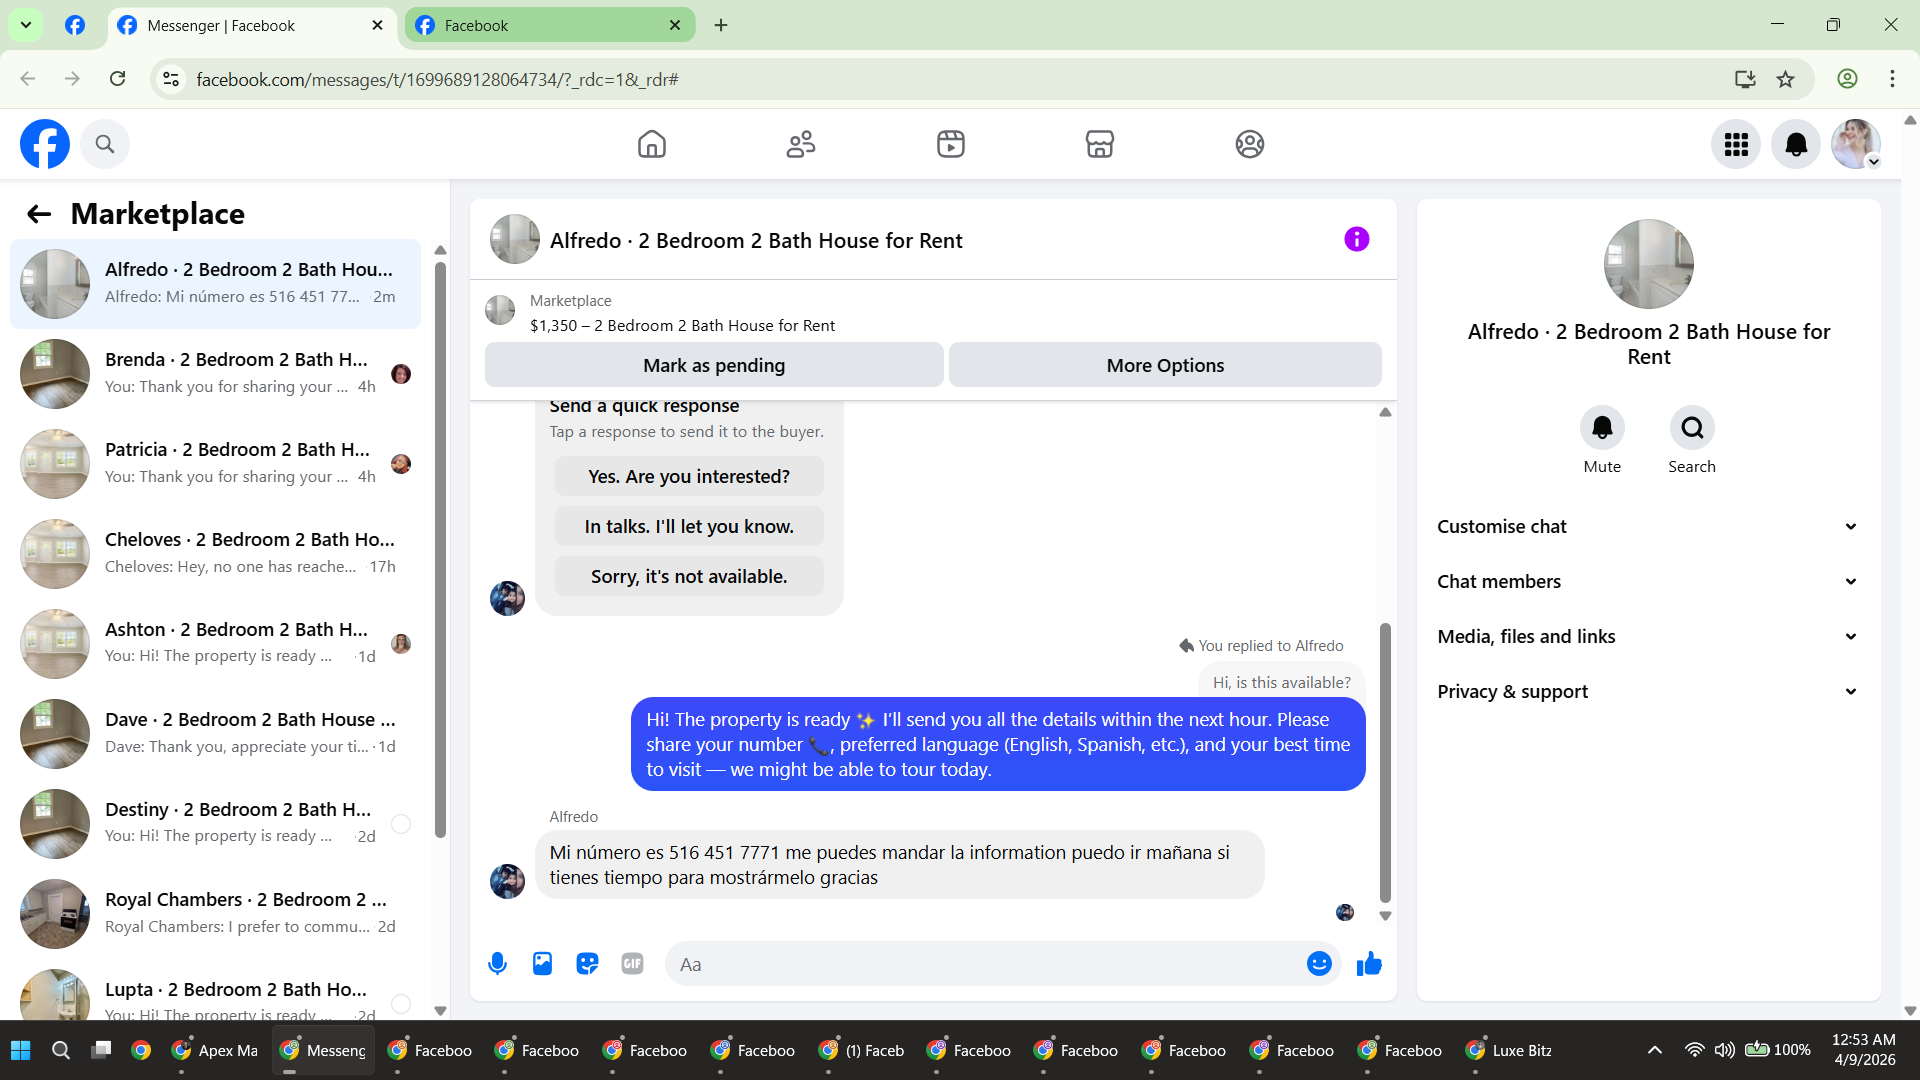Open the sticker picker icon

[x=587, y=964]
